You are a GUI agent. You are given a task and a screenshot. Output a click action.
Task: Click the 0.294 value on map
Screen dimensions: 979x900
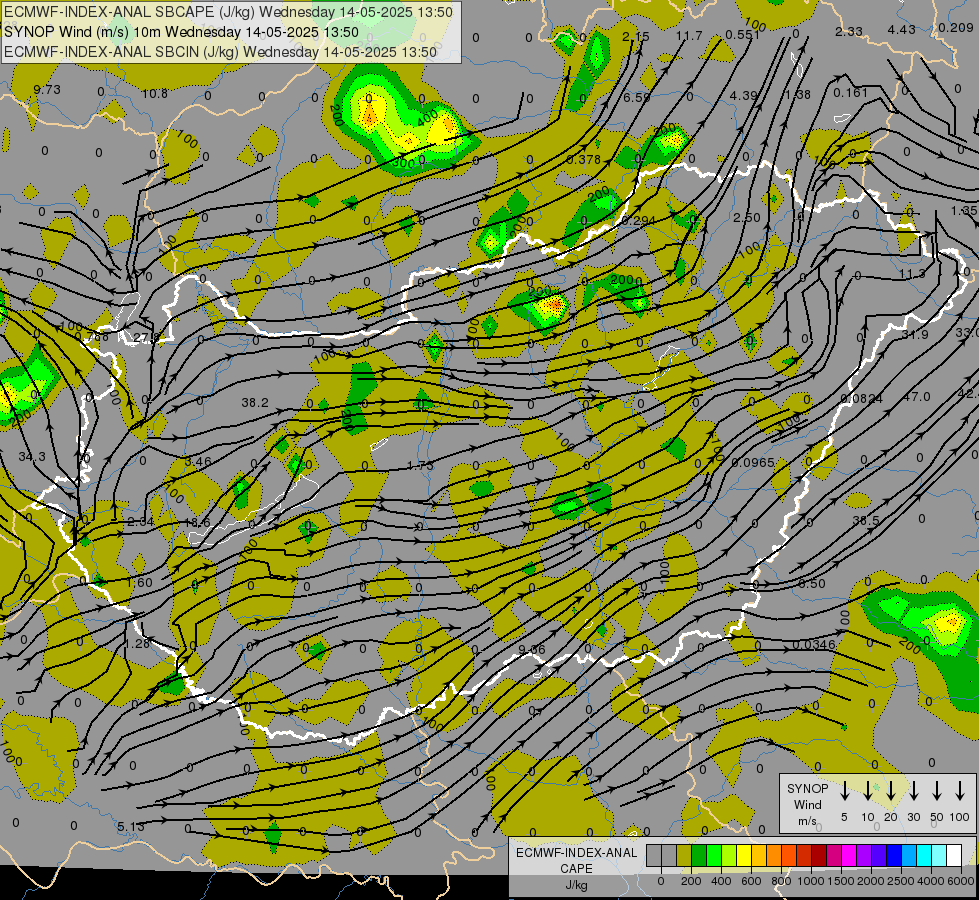(x=638, y=220)
